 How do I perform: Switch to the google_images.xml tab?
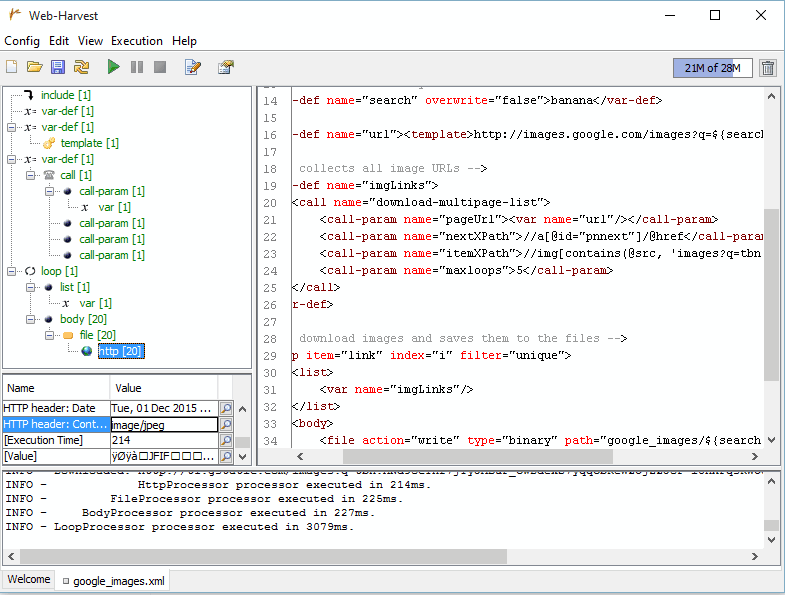(x=114, y=581)
